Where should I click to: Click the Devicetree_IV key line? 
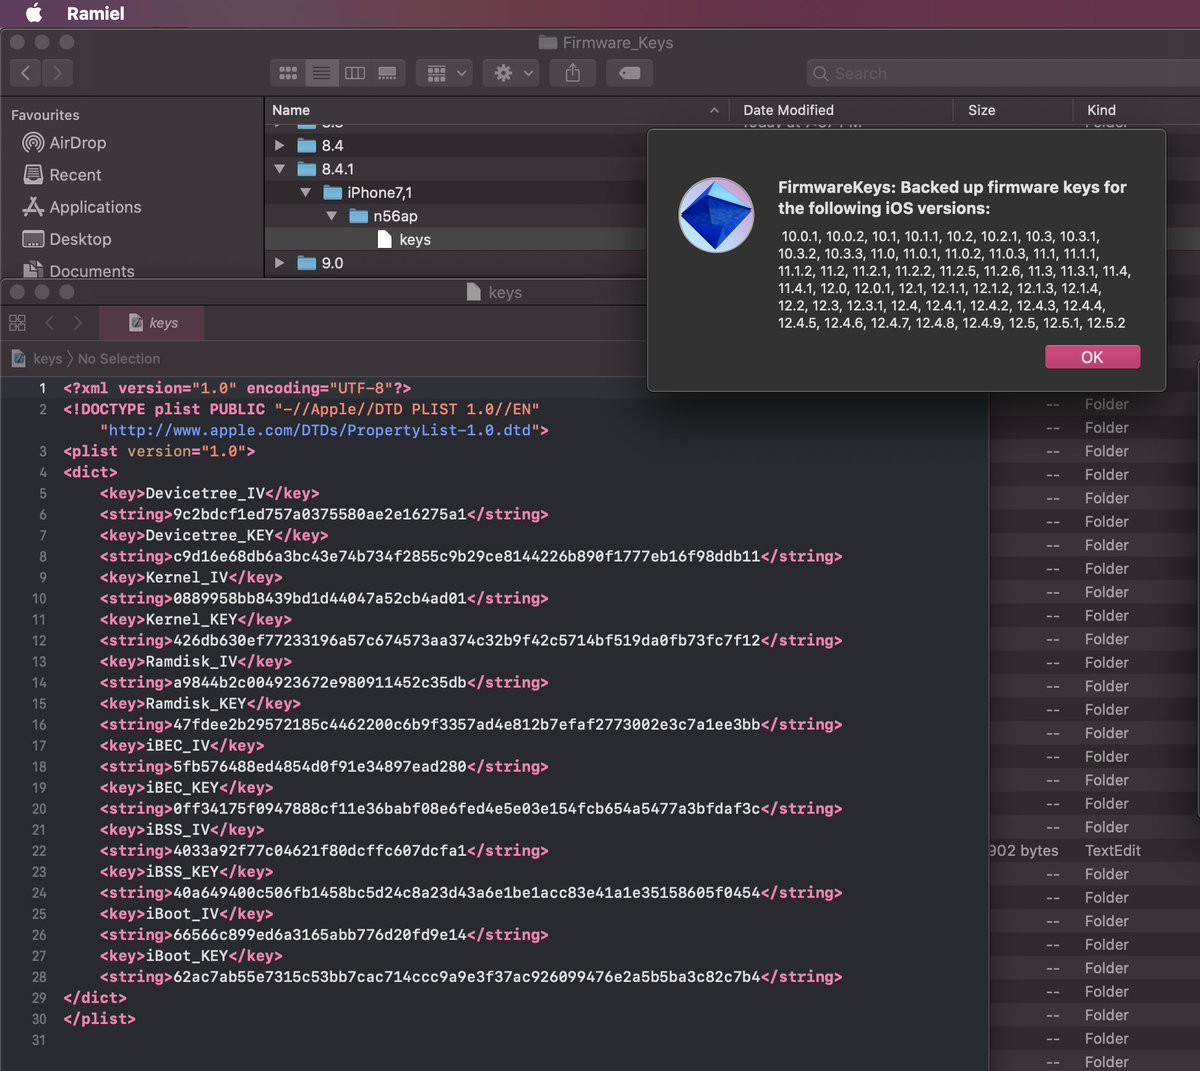point(210,493)
